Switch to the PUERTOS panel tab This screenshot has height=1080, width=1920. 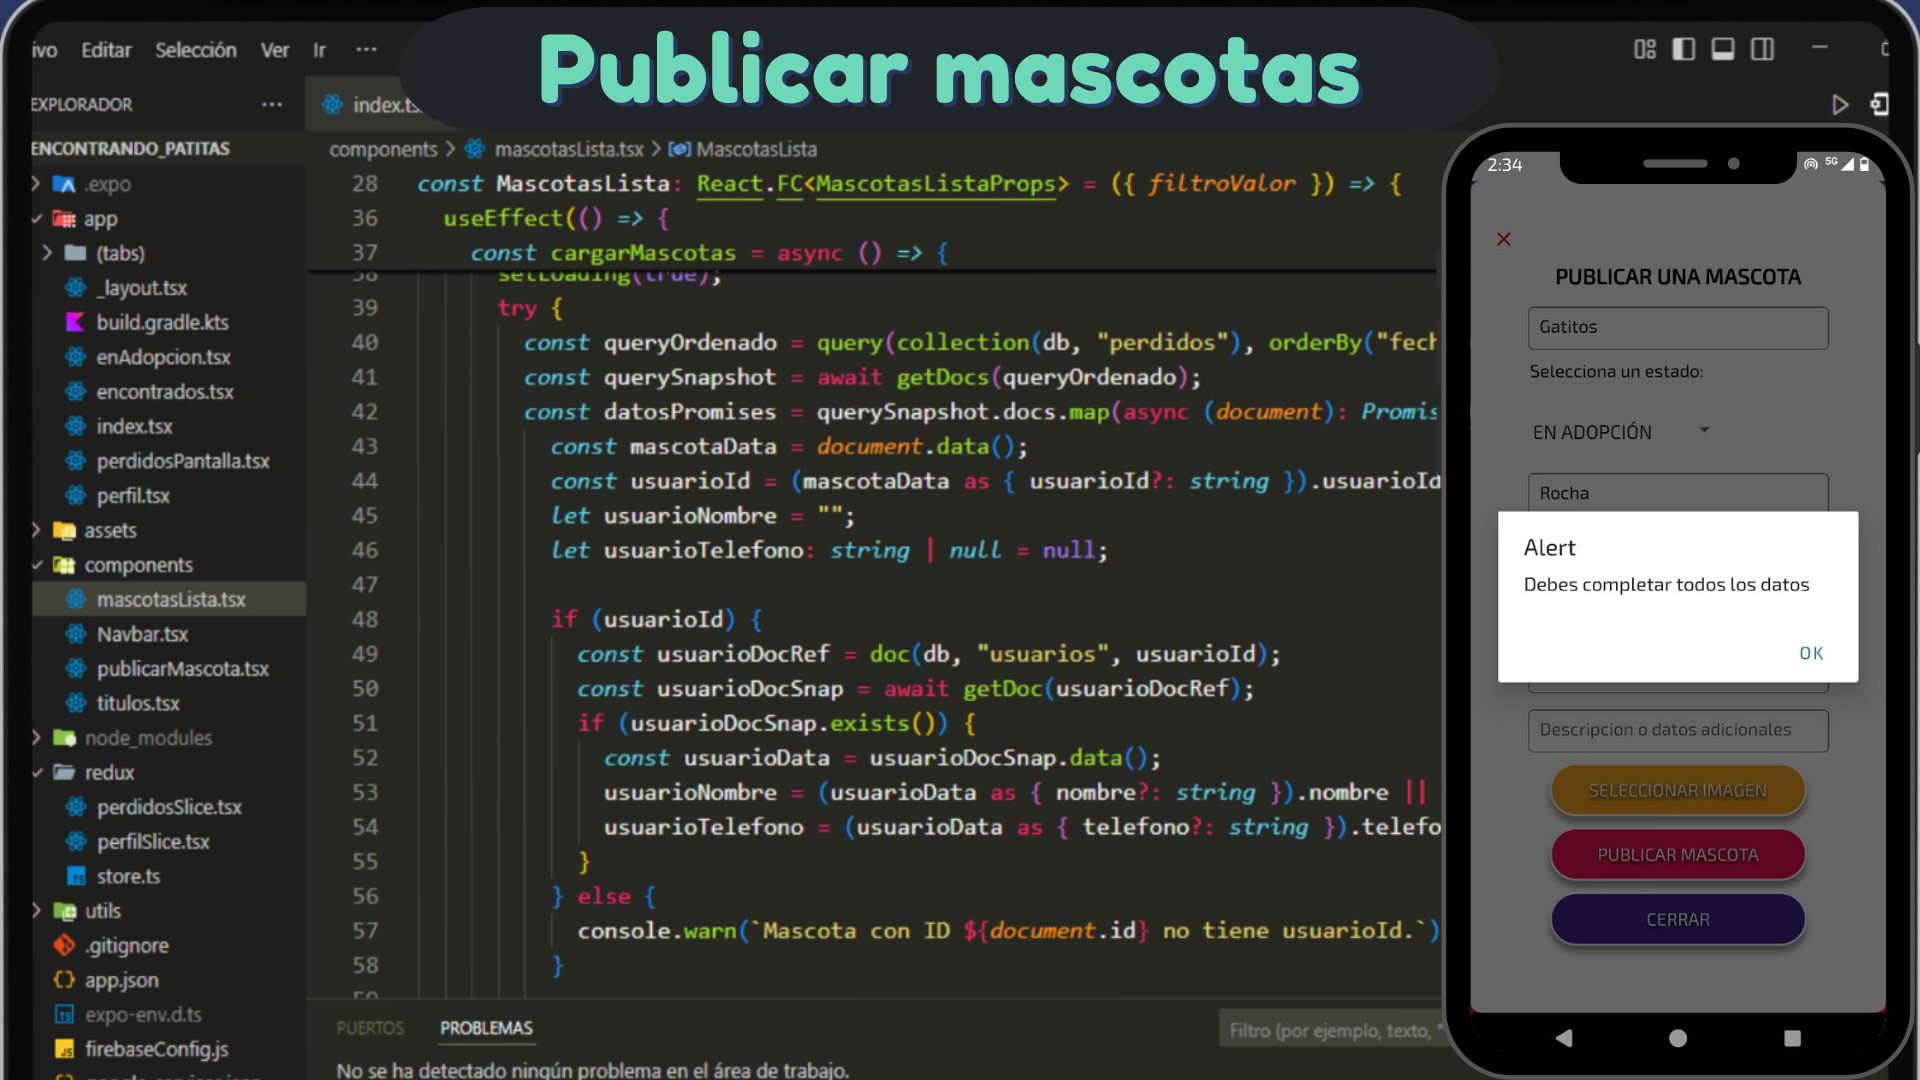(x=370, y=1028)
